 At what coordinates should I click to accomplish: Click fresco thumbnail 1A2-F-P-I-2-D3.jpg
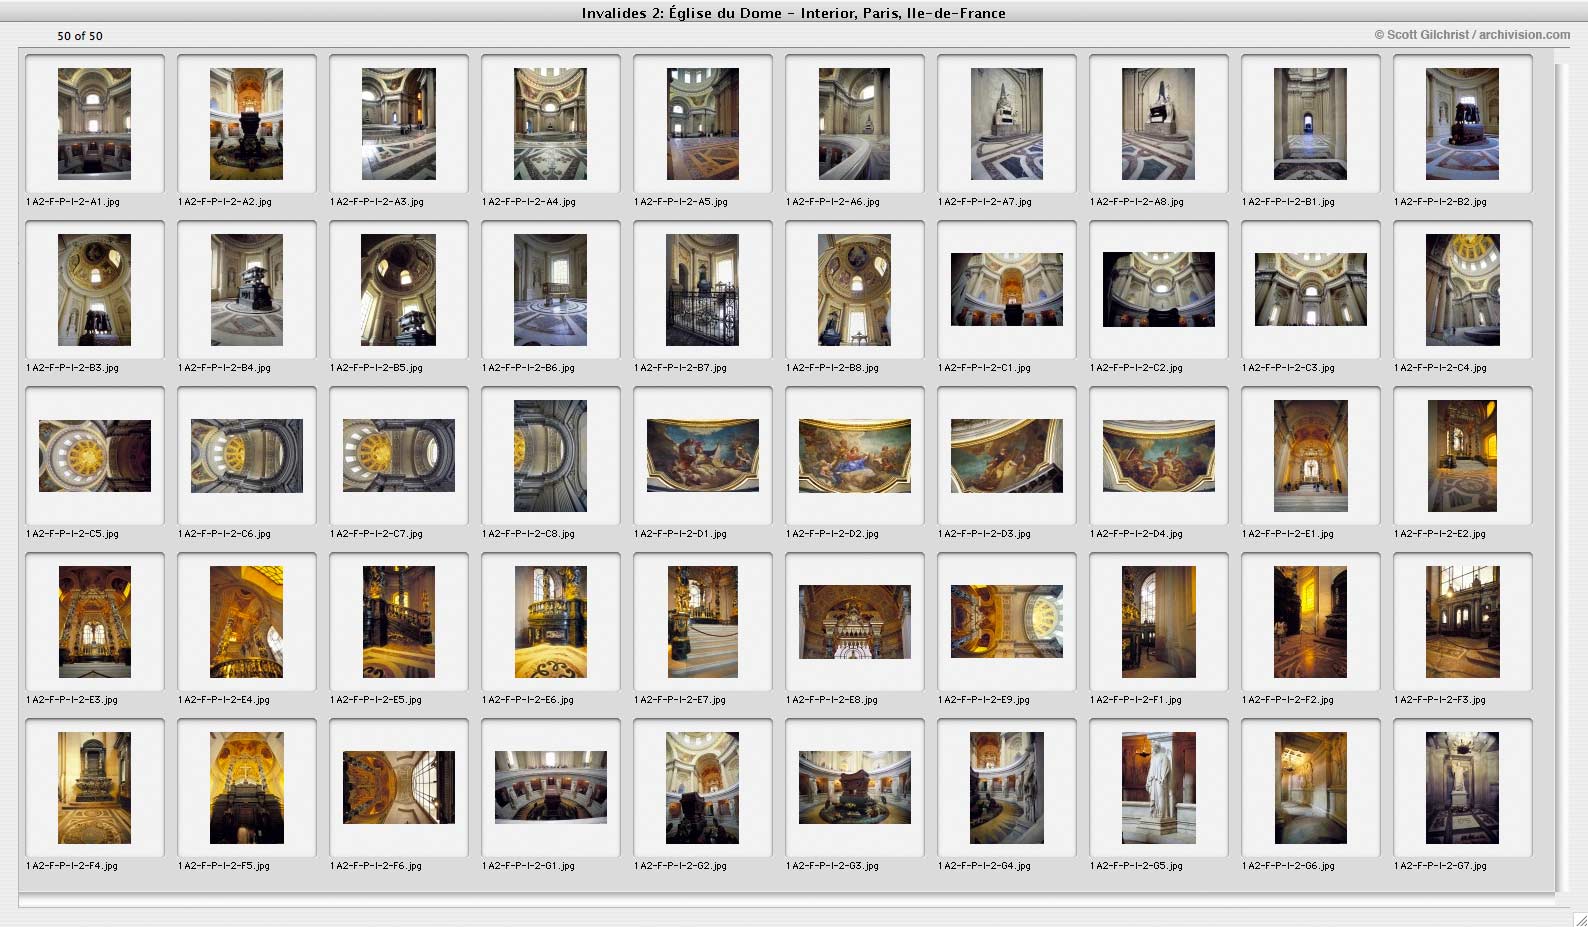(x=1007, y=456)
